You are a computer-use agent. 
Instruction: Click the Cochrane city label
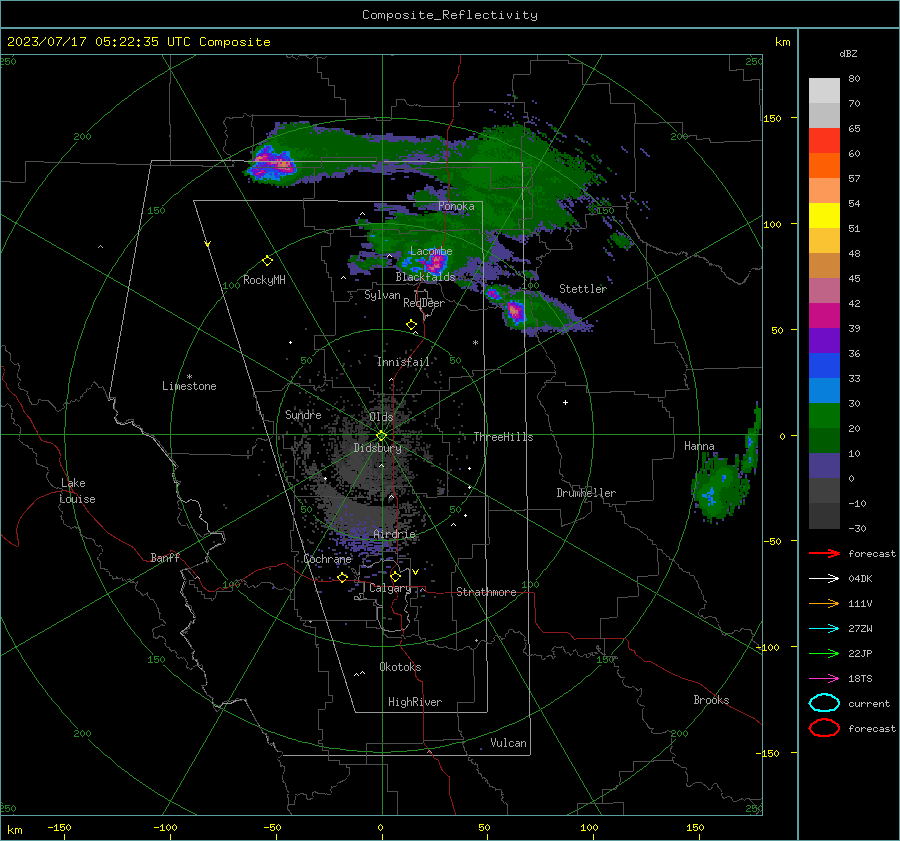tap(327, 559)
